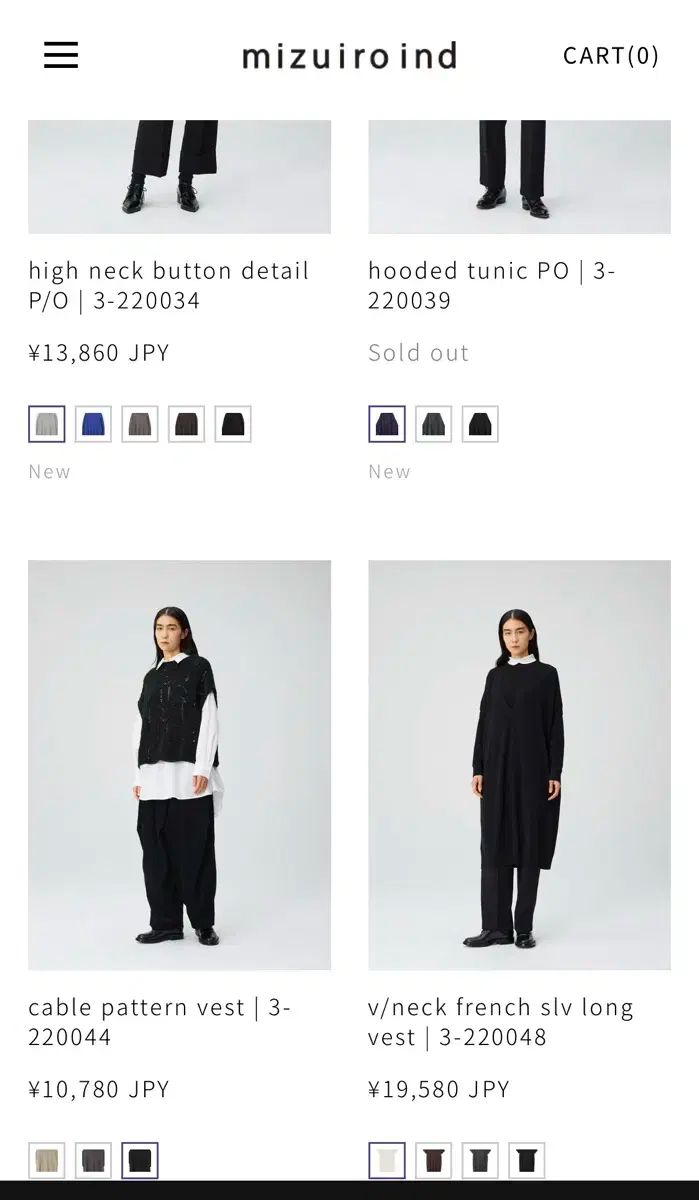Select blue swatch for high neck button P/O
The height and width of the screenshot is (1200, 699).
click(93, 424)
